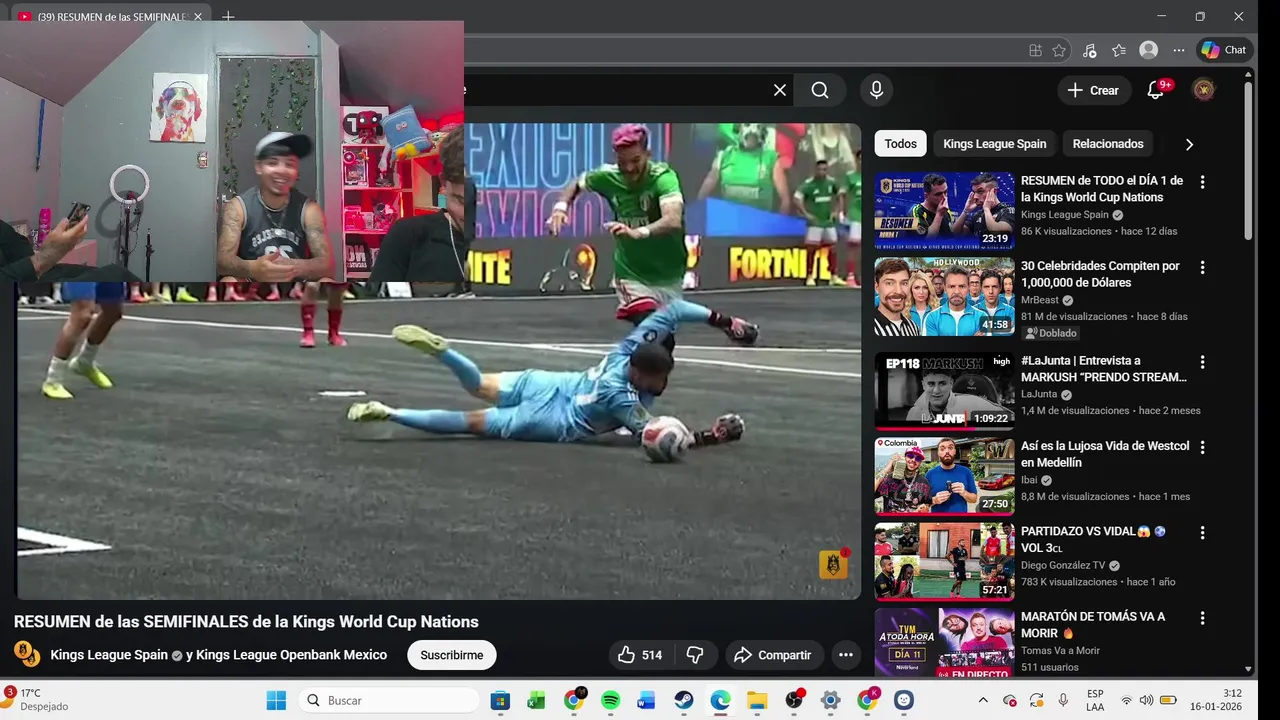Open YouTube notifications bell
This screenshot has width=1280, height=720.
(x=1156, y=90)
